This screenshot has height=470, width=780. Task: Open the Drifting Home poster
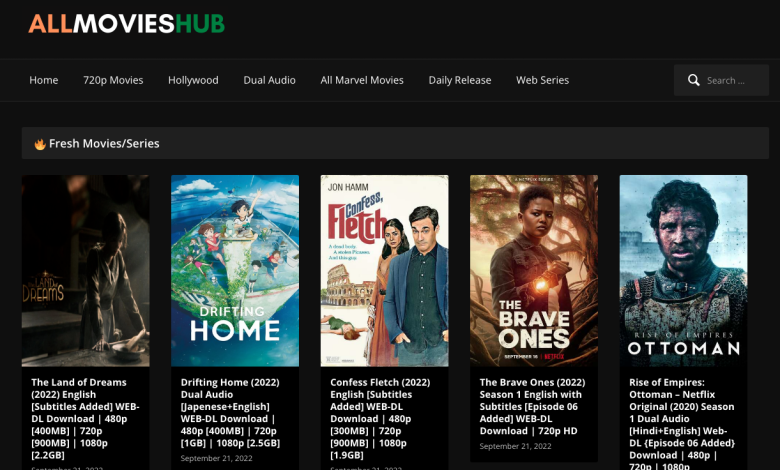click(x=235, y=271)
